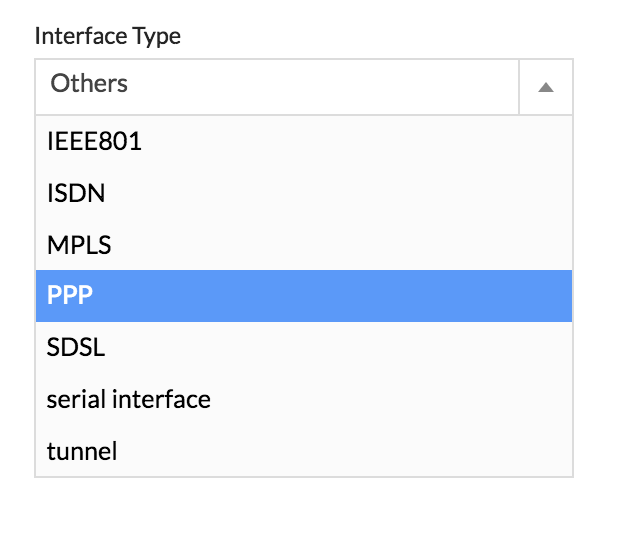The height and width of the screenshot is (540, 628).
Task: Collapse the list using the triangle icon
Action: 546,87
